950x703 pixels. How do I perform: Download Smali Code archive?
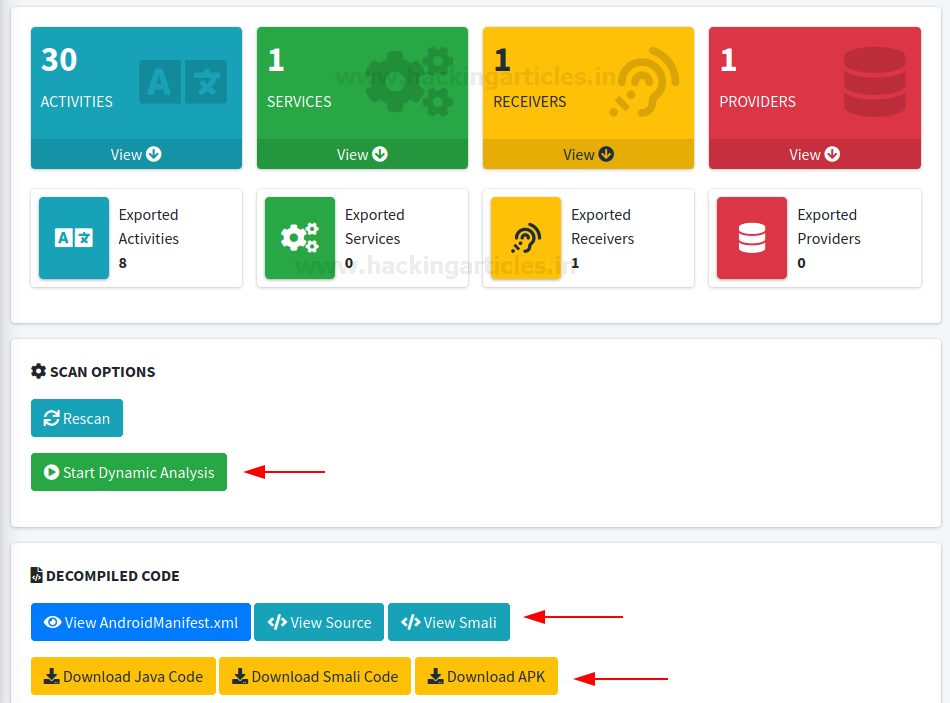point(315,676)
